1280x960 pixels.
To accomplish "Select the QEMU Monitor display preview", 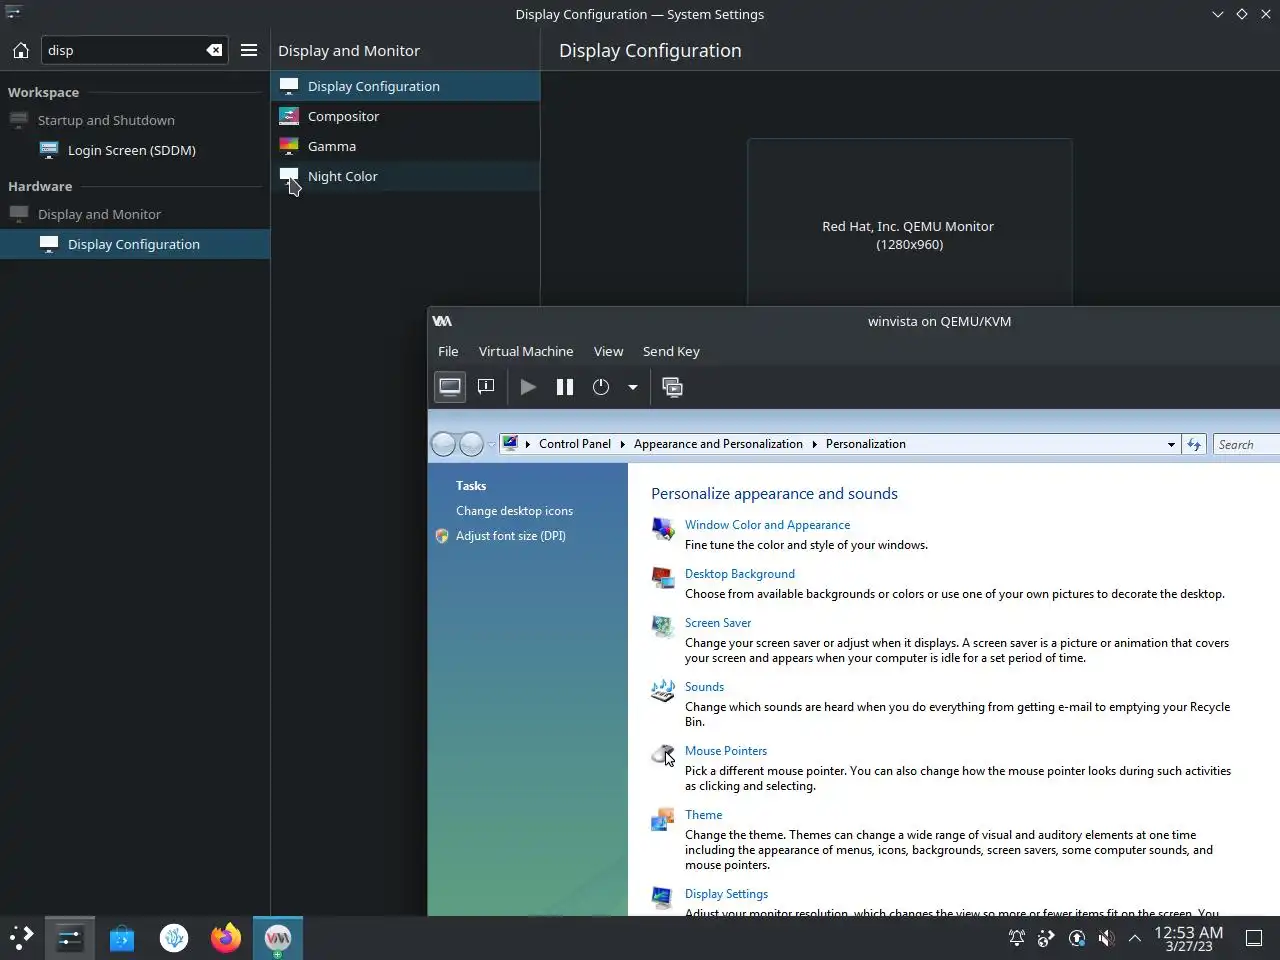I will click(x=909, y=222).
